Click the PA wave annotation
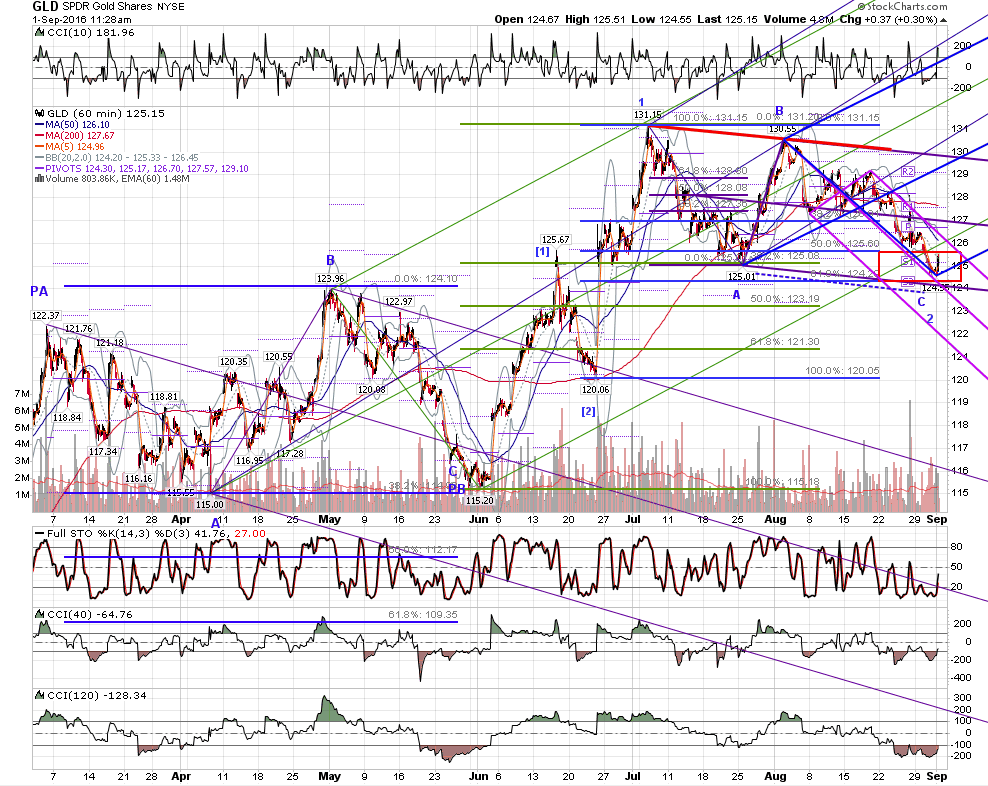This screenshot has height=786, width=988. [39, 291]
